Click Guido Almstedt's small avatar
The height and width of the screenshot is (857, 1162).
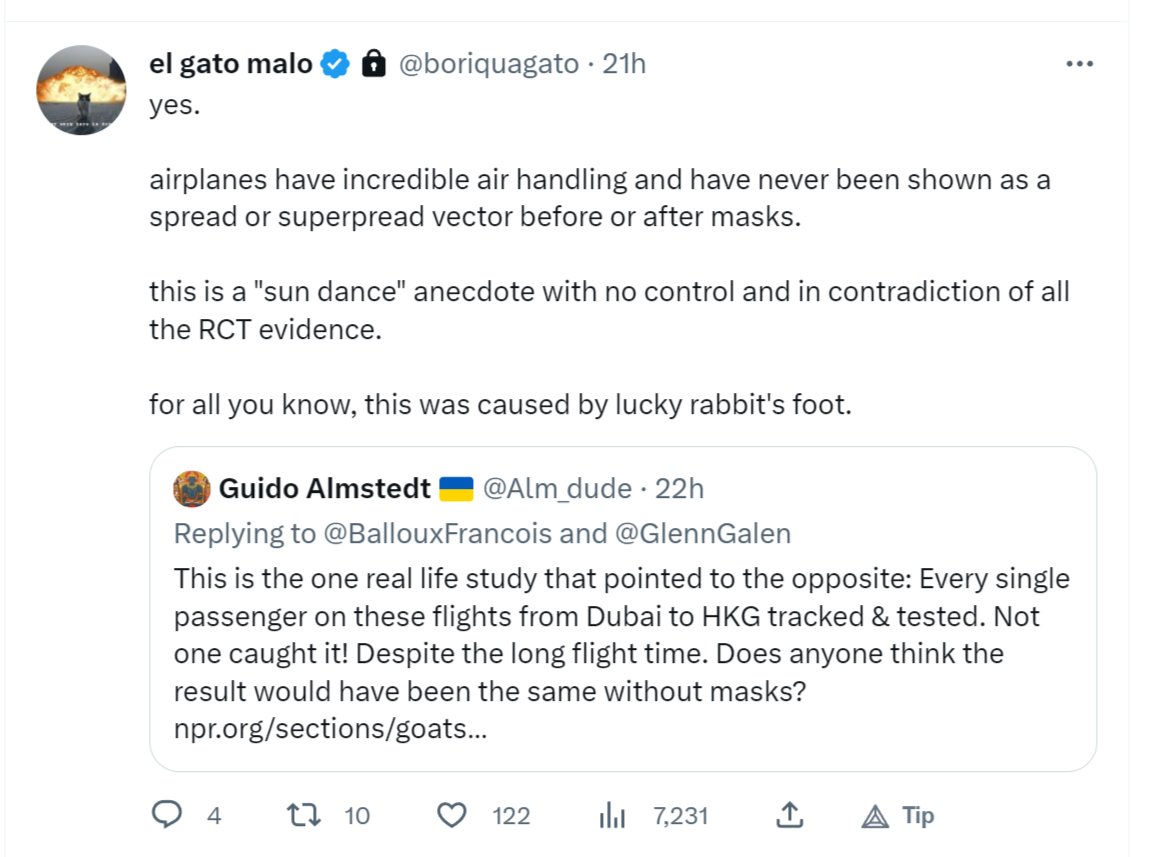(192, 489)
